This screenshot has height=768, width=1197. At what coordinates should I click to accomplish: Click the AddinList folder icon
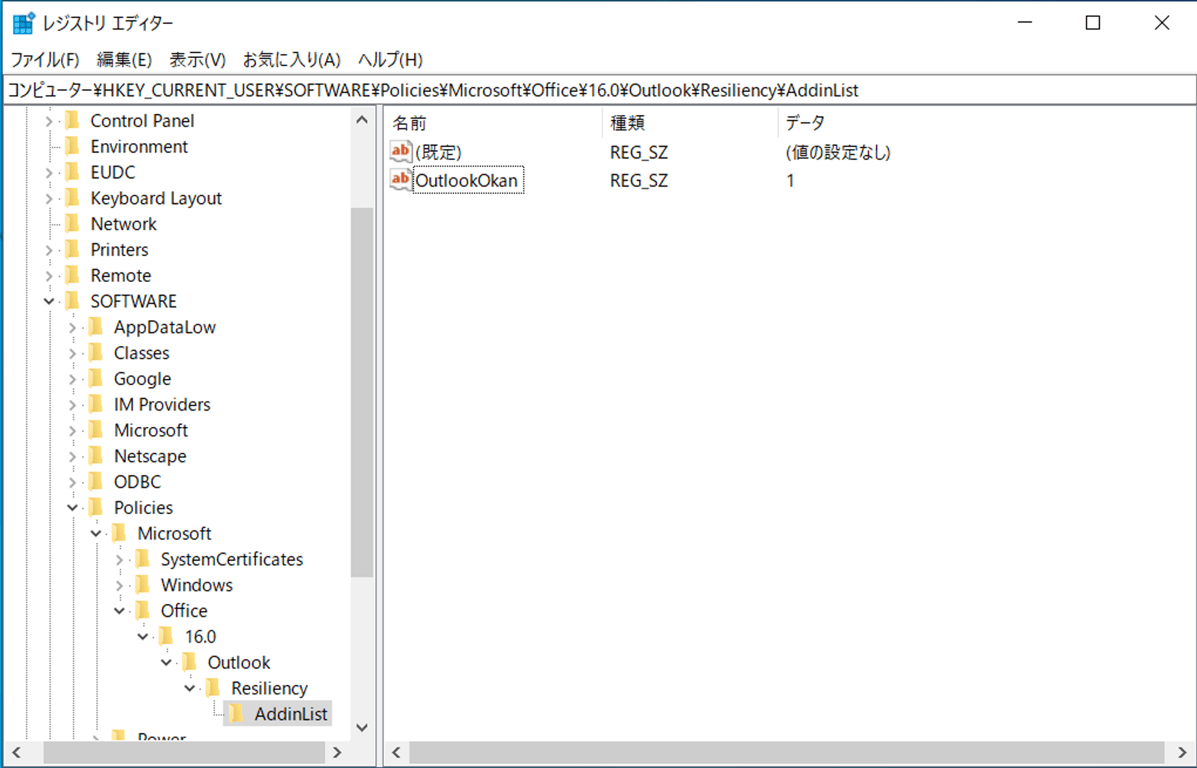coord(237,715)
